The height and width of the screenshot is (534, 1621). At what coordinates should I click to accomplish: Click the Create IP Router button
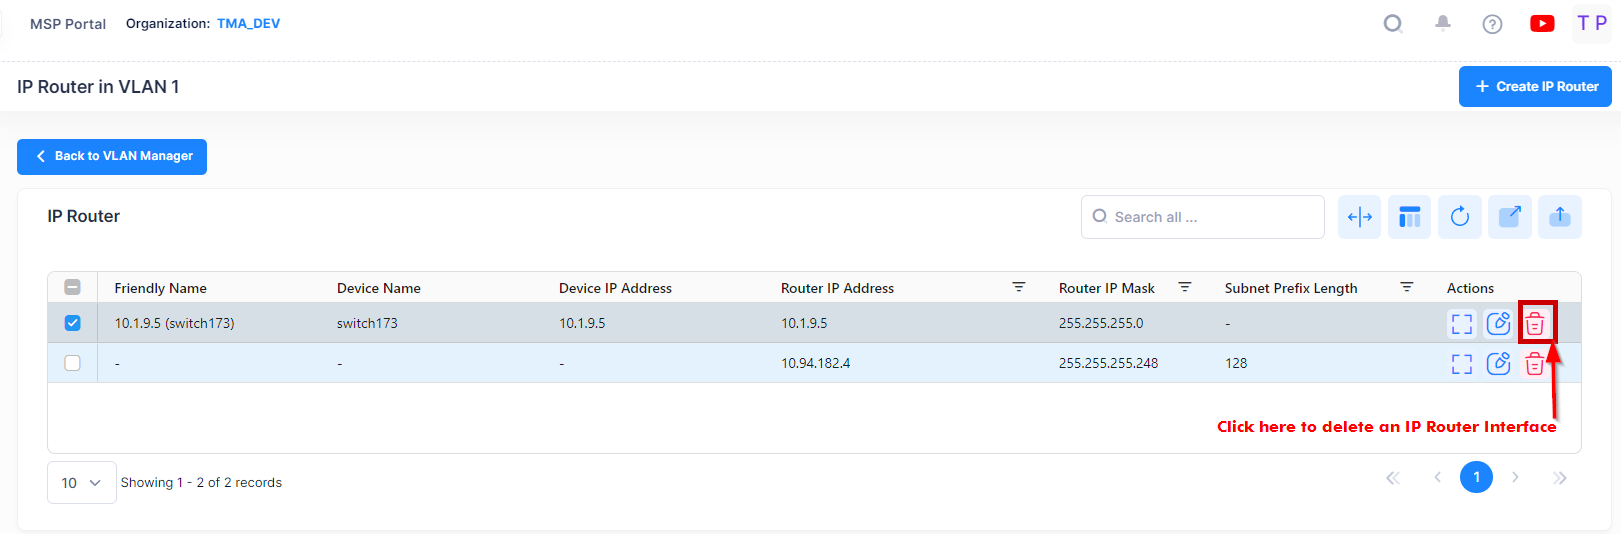tap(1534, 87)
